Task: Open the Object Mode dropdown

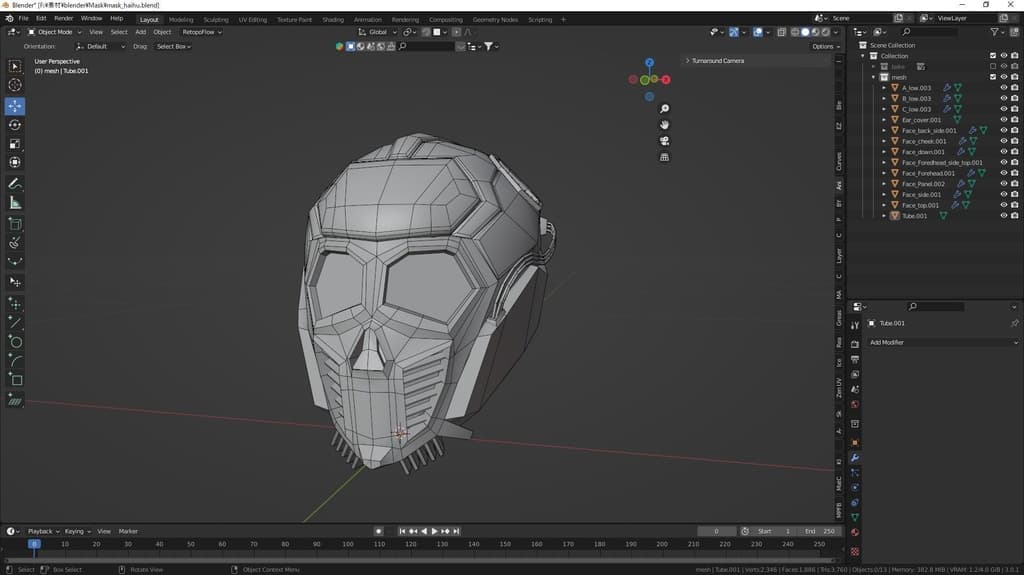Action: pos(55,32)
